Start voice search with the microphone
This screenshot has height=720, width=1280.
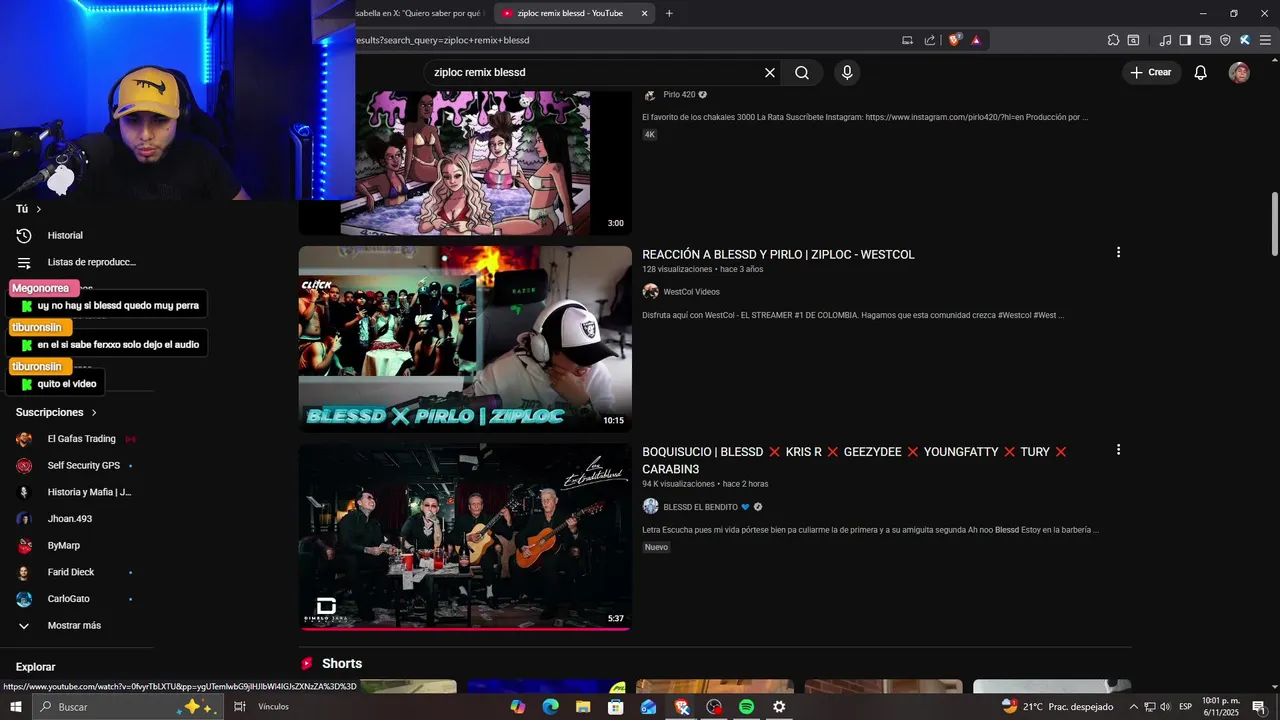[x=847, y=73]
